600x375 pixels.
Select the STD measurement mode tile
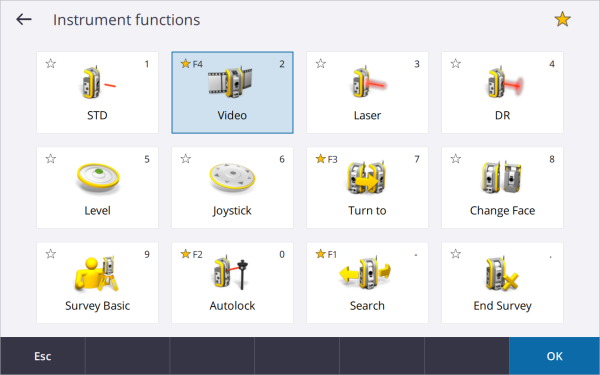97,93
